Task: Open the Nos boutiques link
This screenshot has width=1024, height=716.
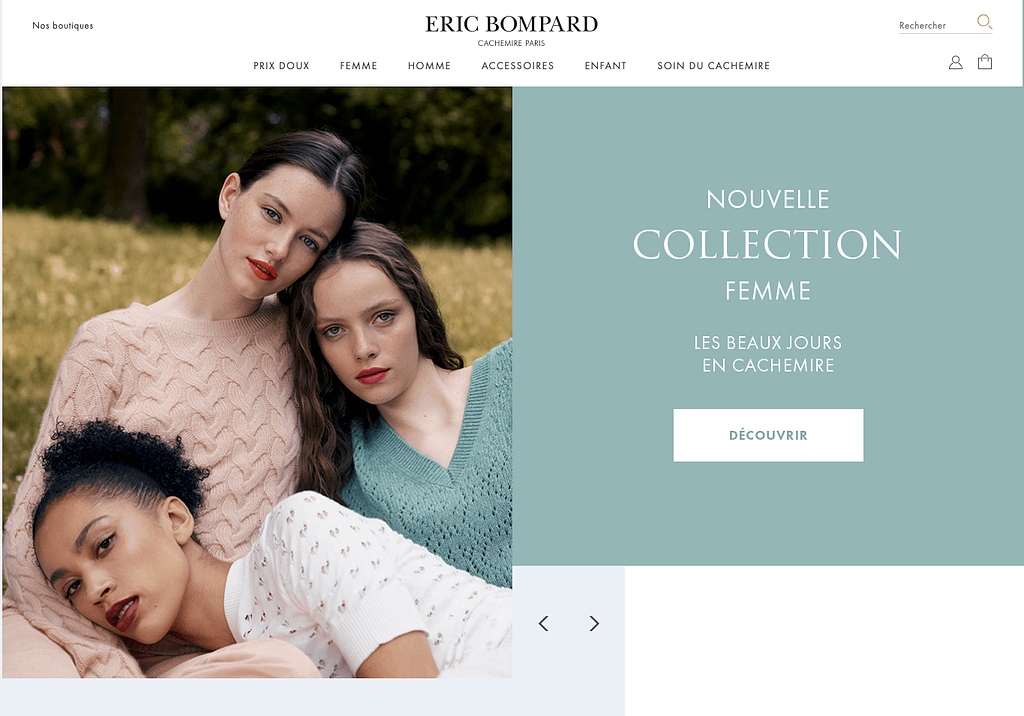Action: [63, 25]
